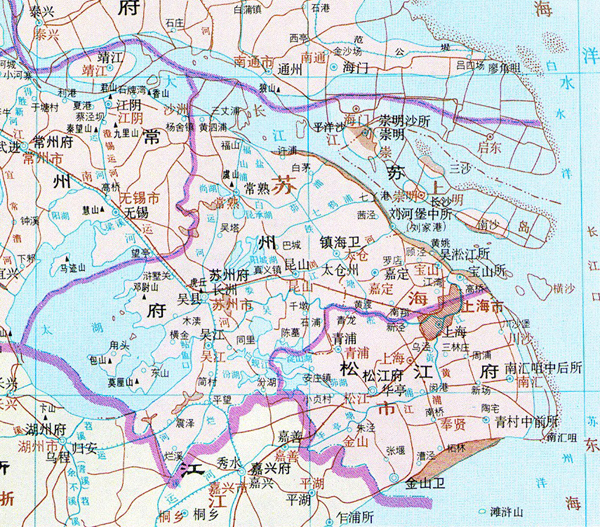
Task: Click the 海门 label near 通州
Action: [356, 68]
